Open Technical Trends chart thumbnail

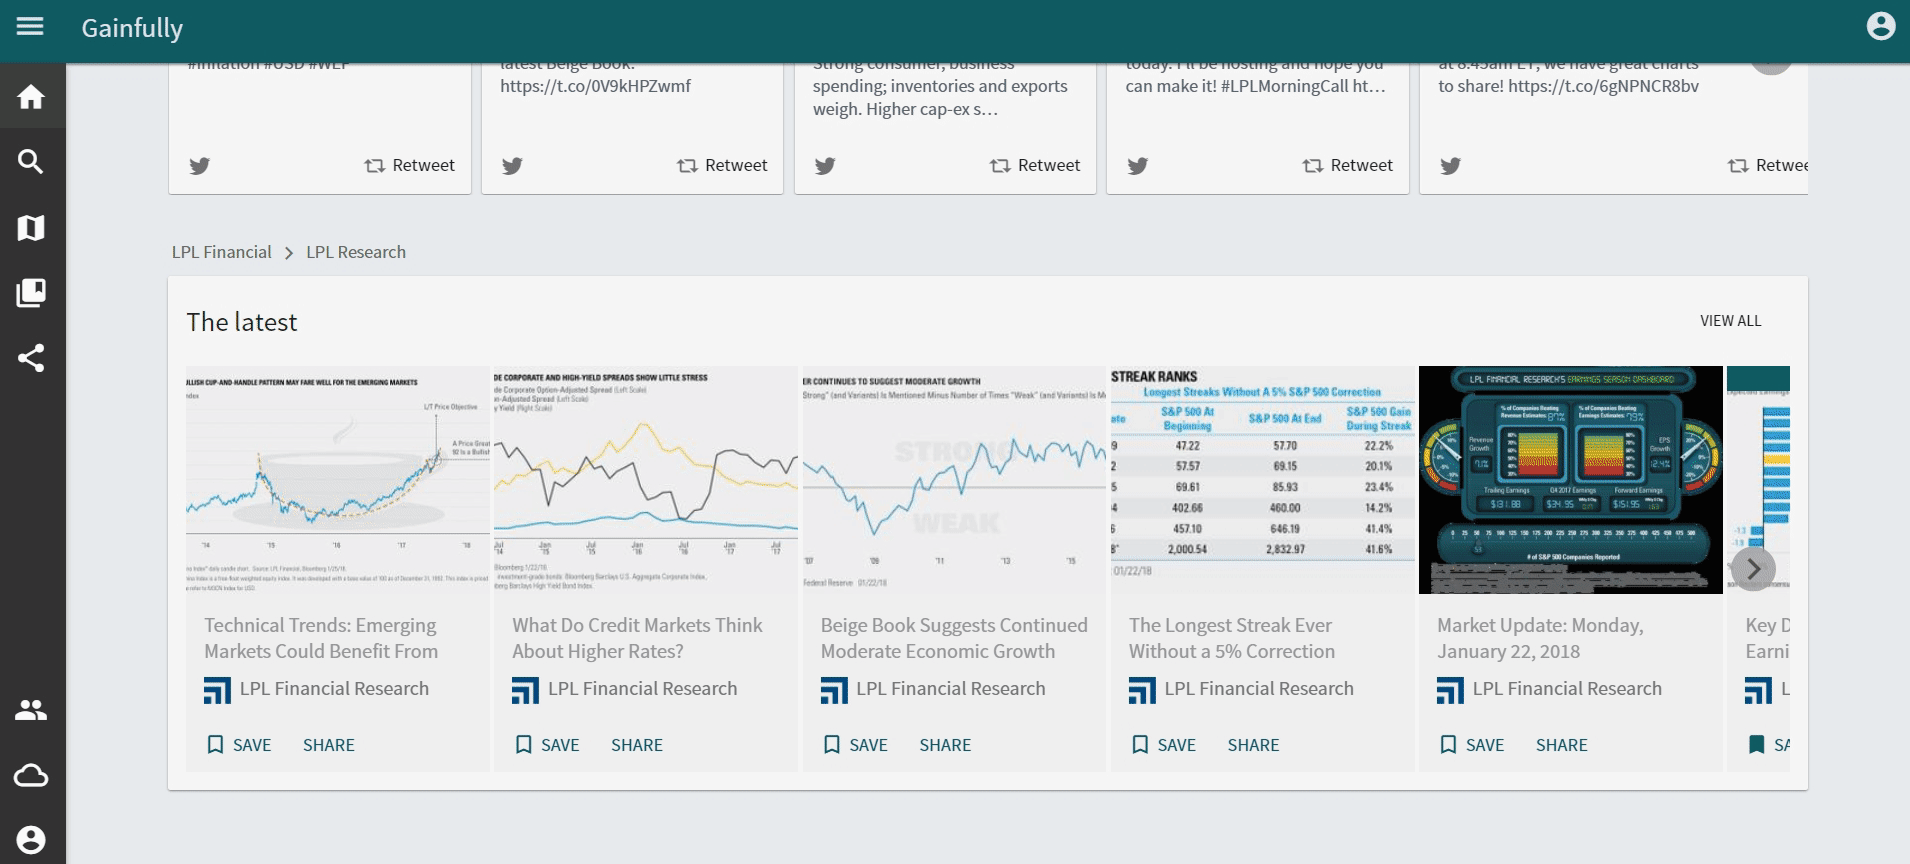338,480
